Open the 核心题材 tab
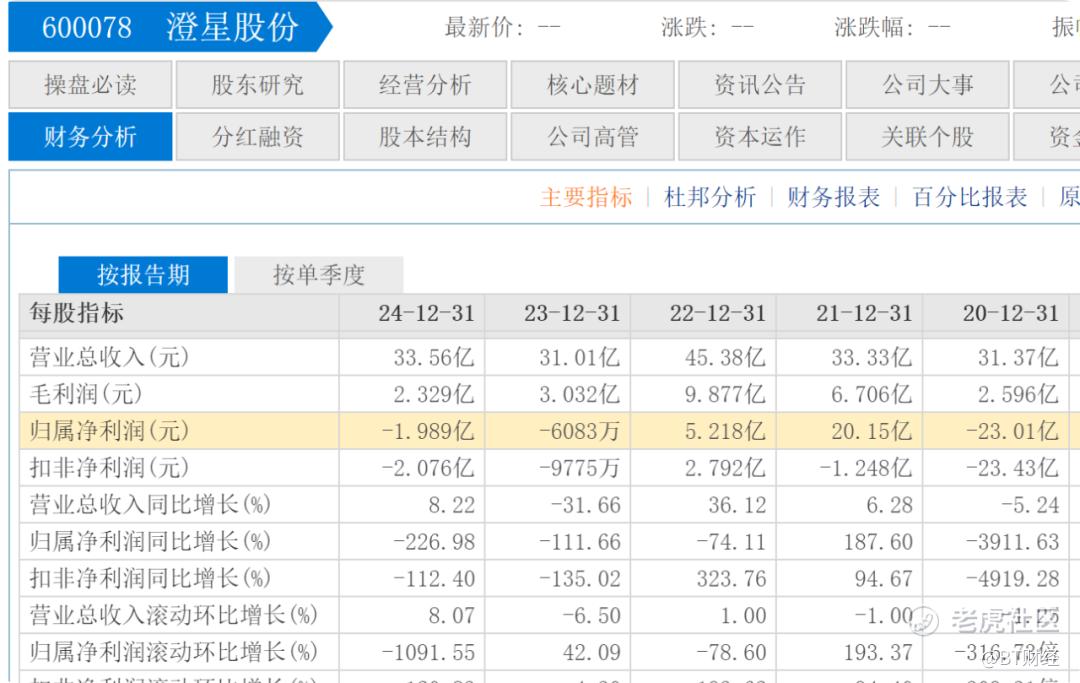1080x683 pixels. tap(592, 85)
